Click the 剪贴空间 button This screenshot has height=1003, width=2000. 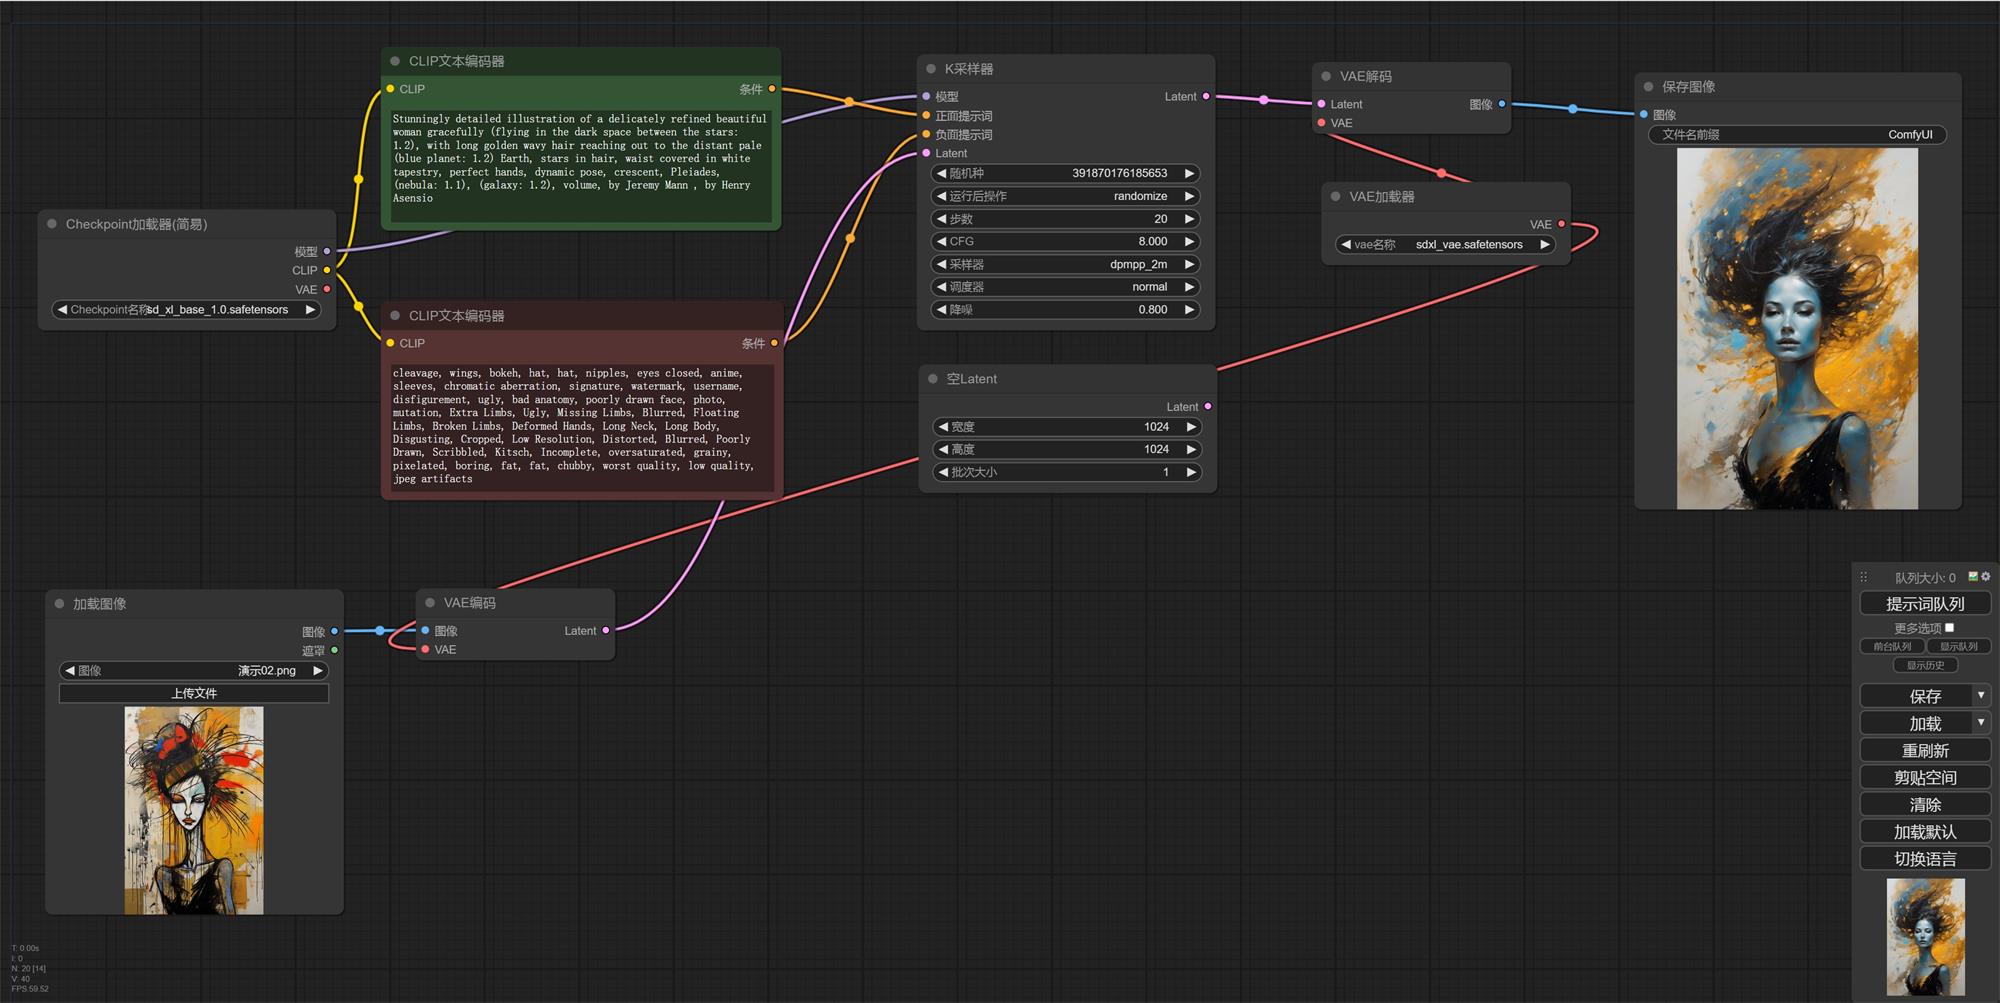point(1925,777)
